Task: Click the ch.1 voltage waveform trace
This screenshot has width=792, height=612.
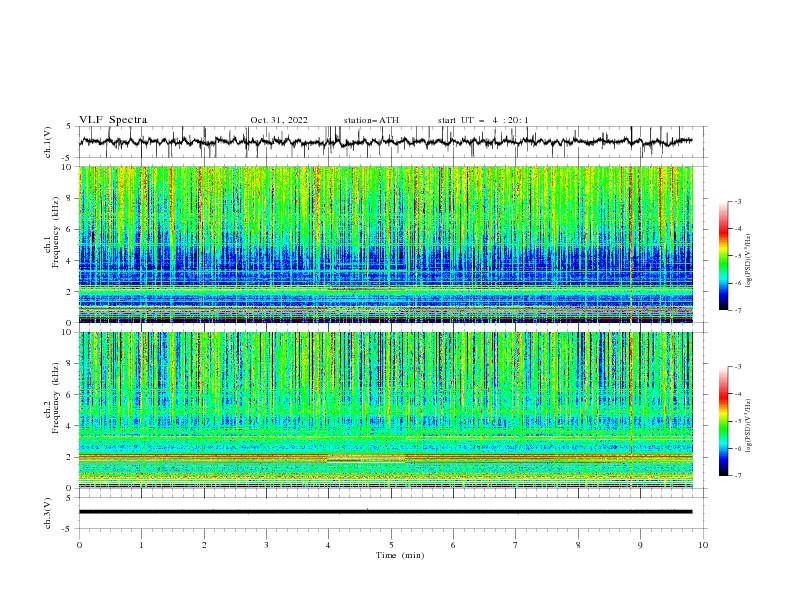Action: tap(385, 142)
